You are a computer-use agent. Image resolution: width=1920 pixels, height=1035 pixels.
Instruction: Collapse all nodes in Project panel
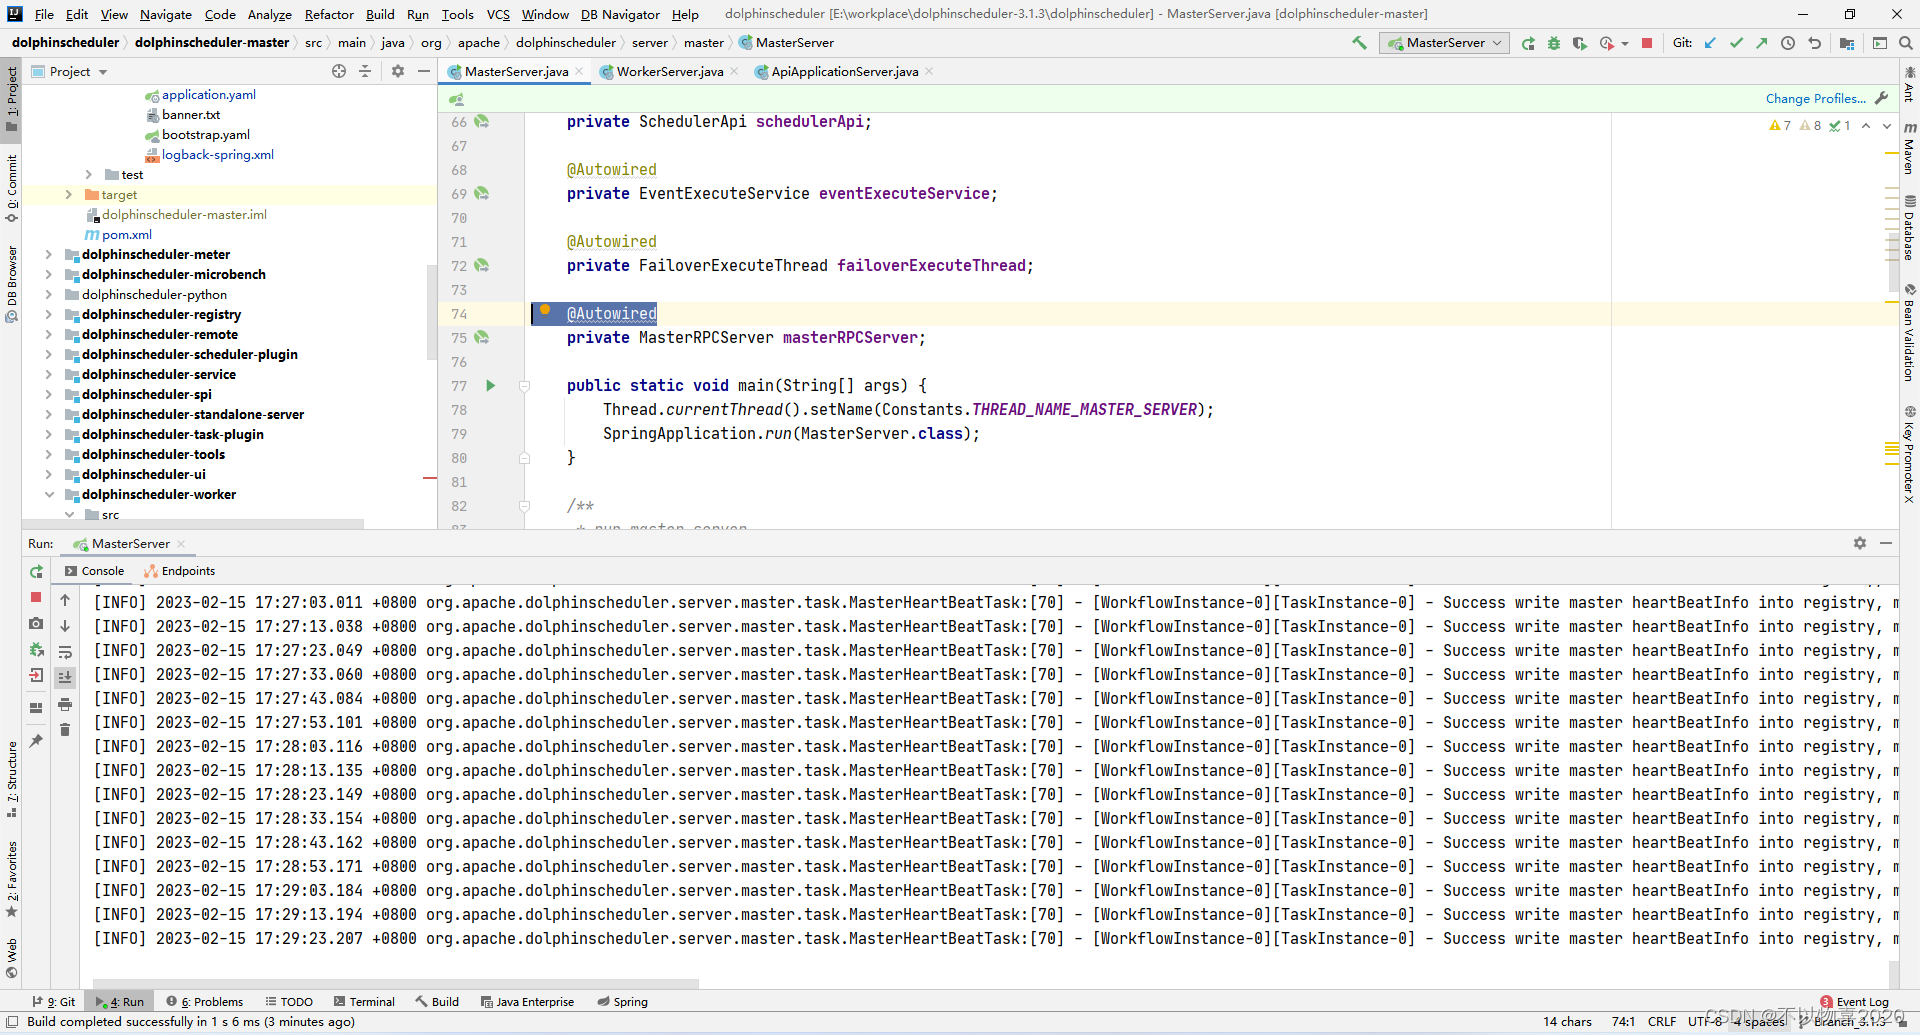(365, 71)
